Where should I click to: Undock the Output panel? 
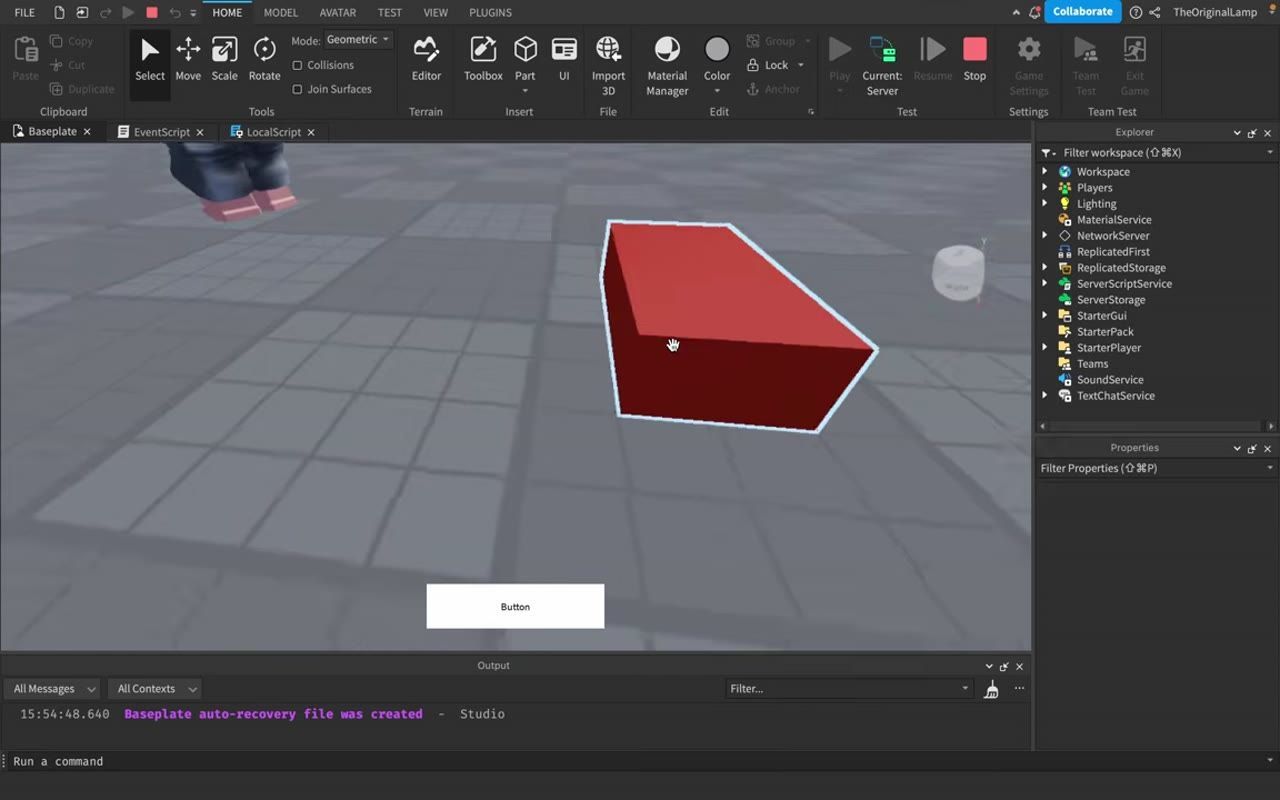point(1004,666)
